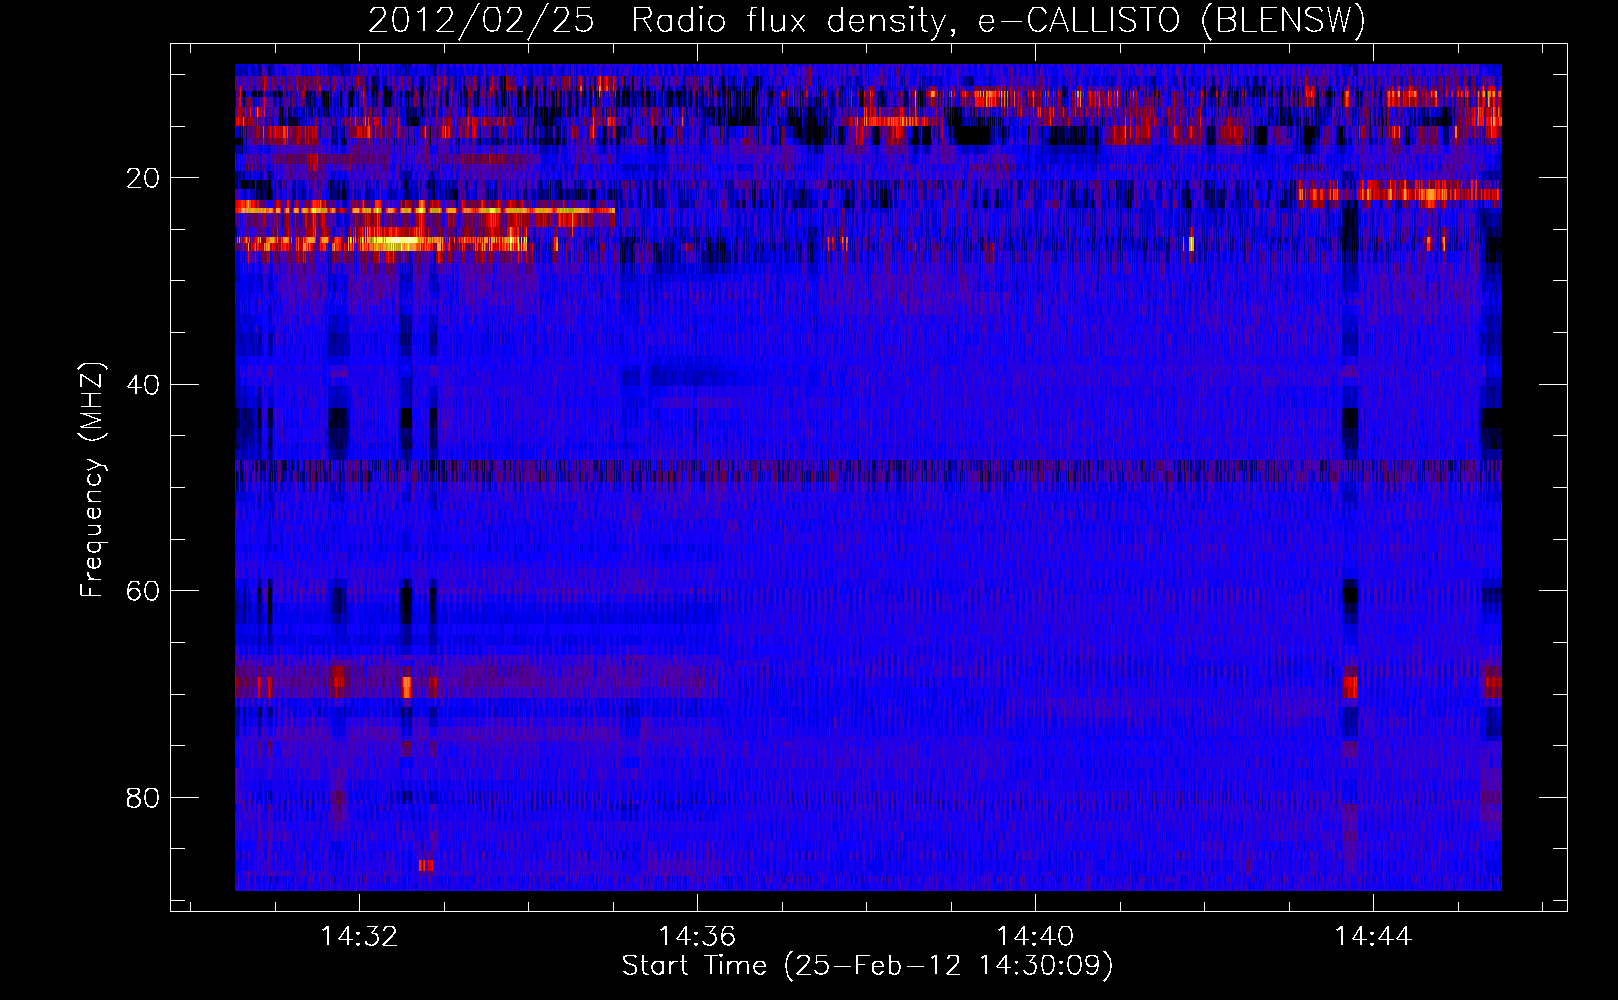This screenshot has width=1618, height=1000.
Task: Click the 60 frequency tick label
Action: tap(143, 591)
